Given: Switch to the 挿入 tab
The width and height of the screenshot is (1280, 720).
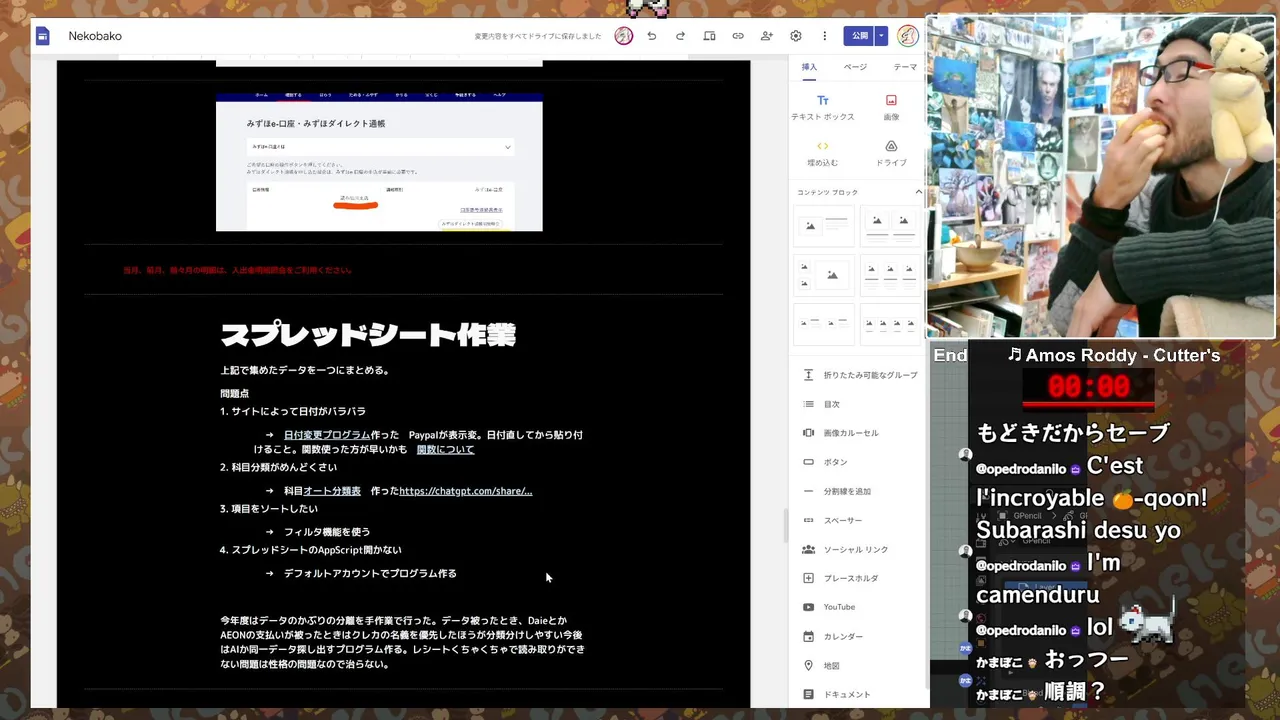Looking at the screenshot, I should (x=809, y=67).
